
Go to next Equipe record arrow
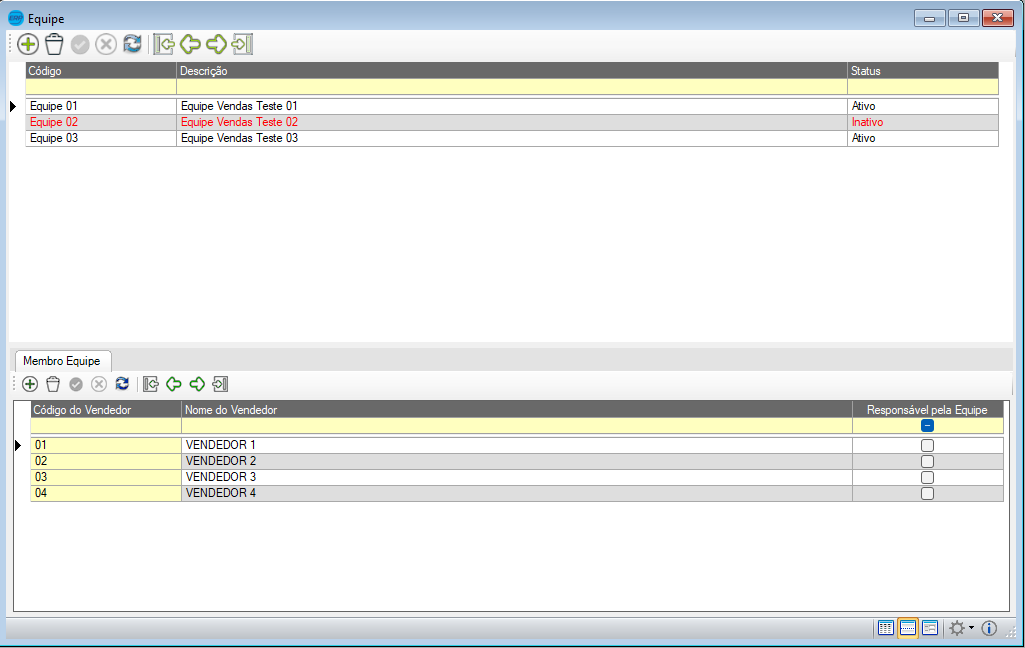point(216,44)
